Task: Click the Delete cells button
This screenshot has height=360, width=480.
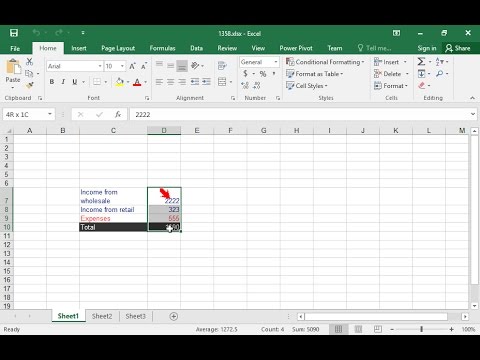Action: click(x=391, y=74)
